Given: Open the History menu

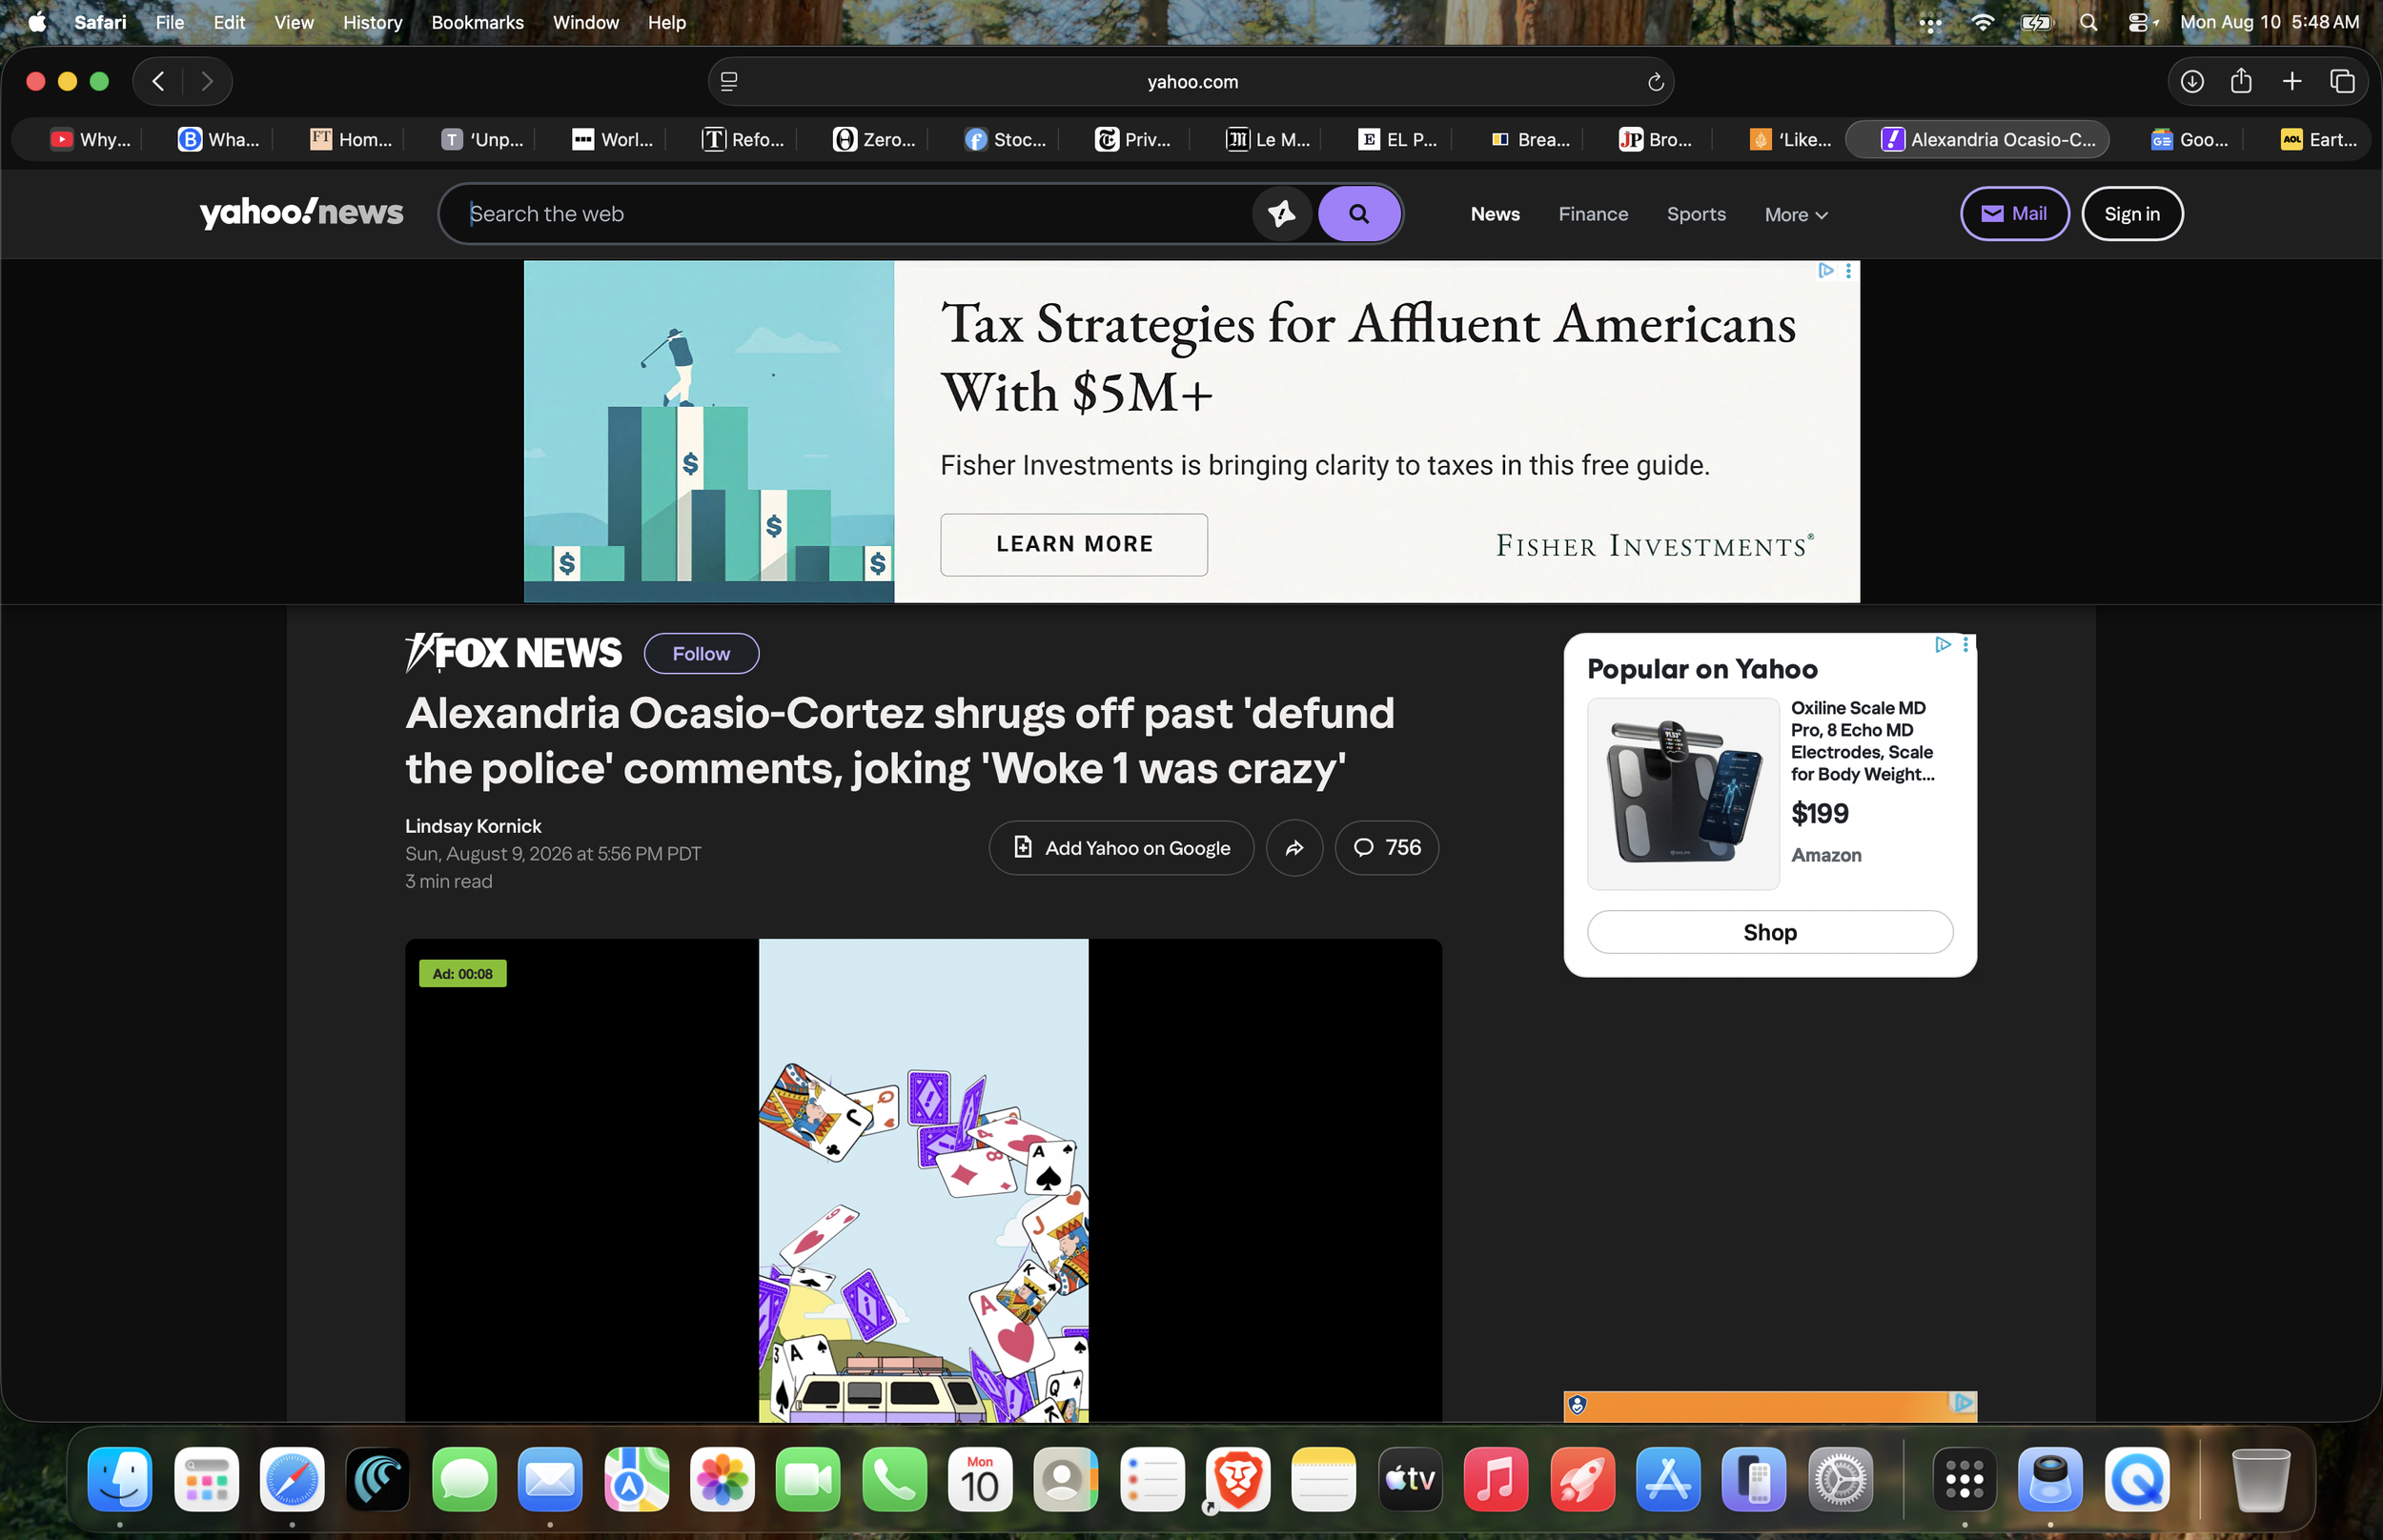Looking at the screenshot, I should click(x=372, y=22).
